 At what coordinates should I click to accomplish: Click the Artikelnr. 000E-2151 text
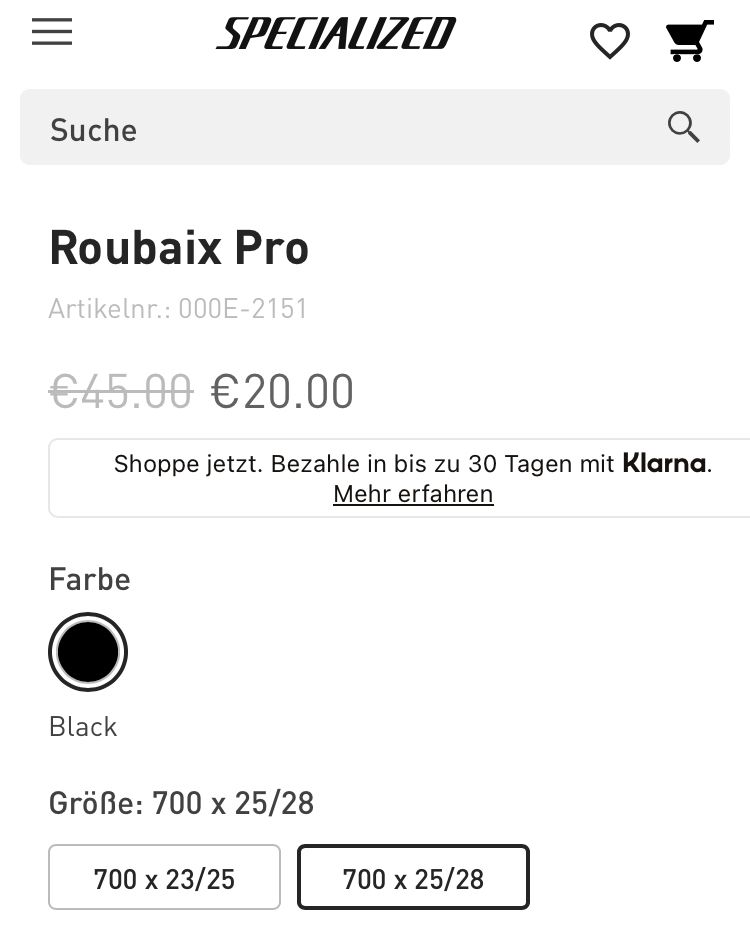point(178,309)
